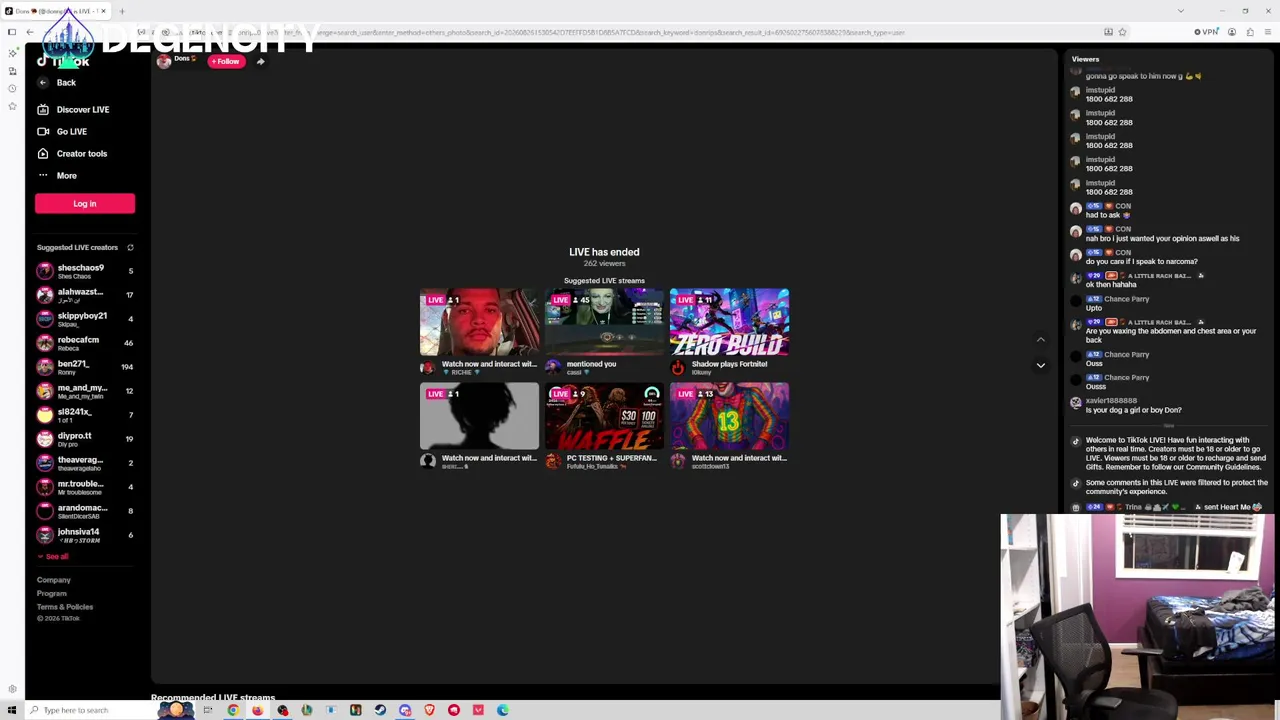1280x720 pixels.
Task: Select Go LIVE in the sidebar
Action: coord(62,132)
